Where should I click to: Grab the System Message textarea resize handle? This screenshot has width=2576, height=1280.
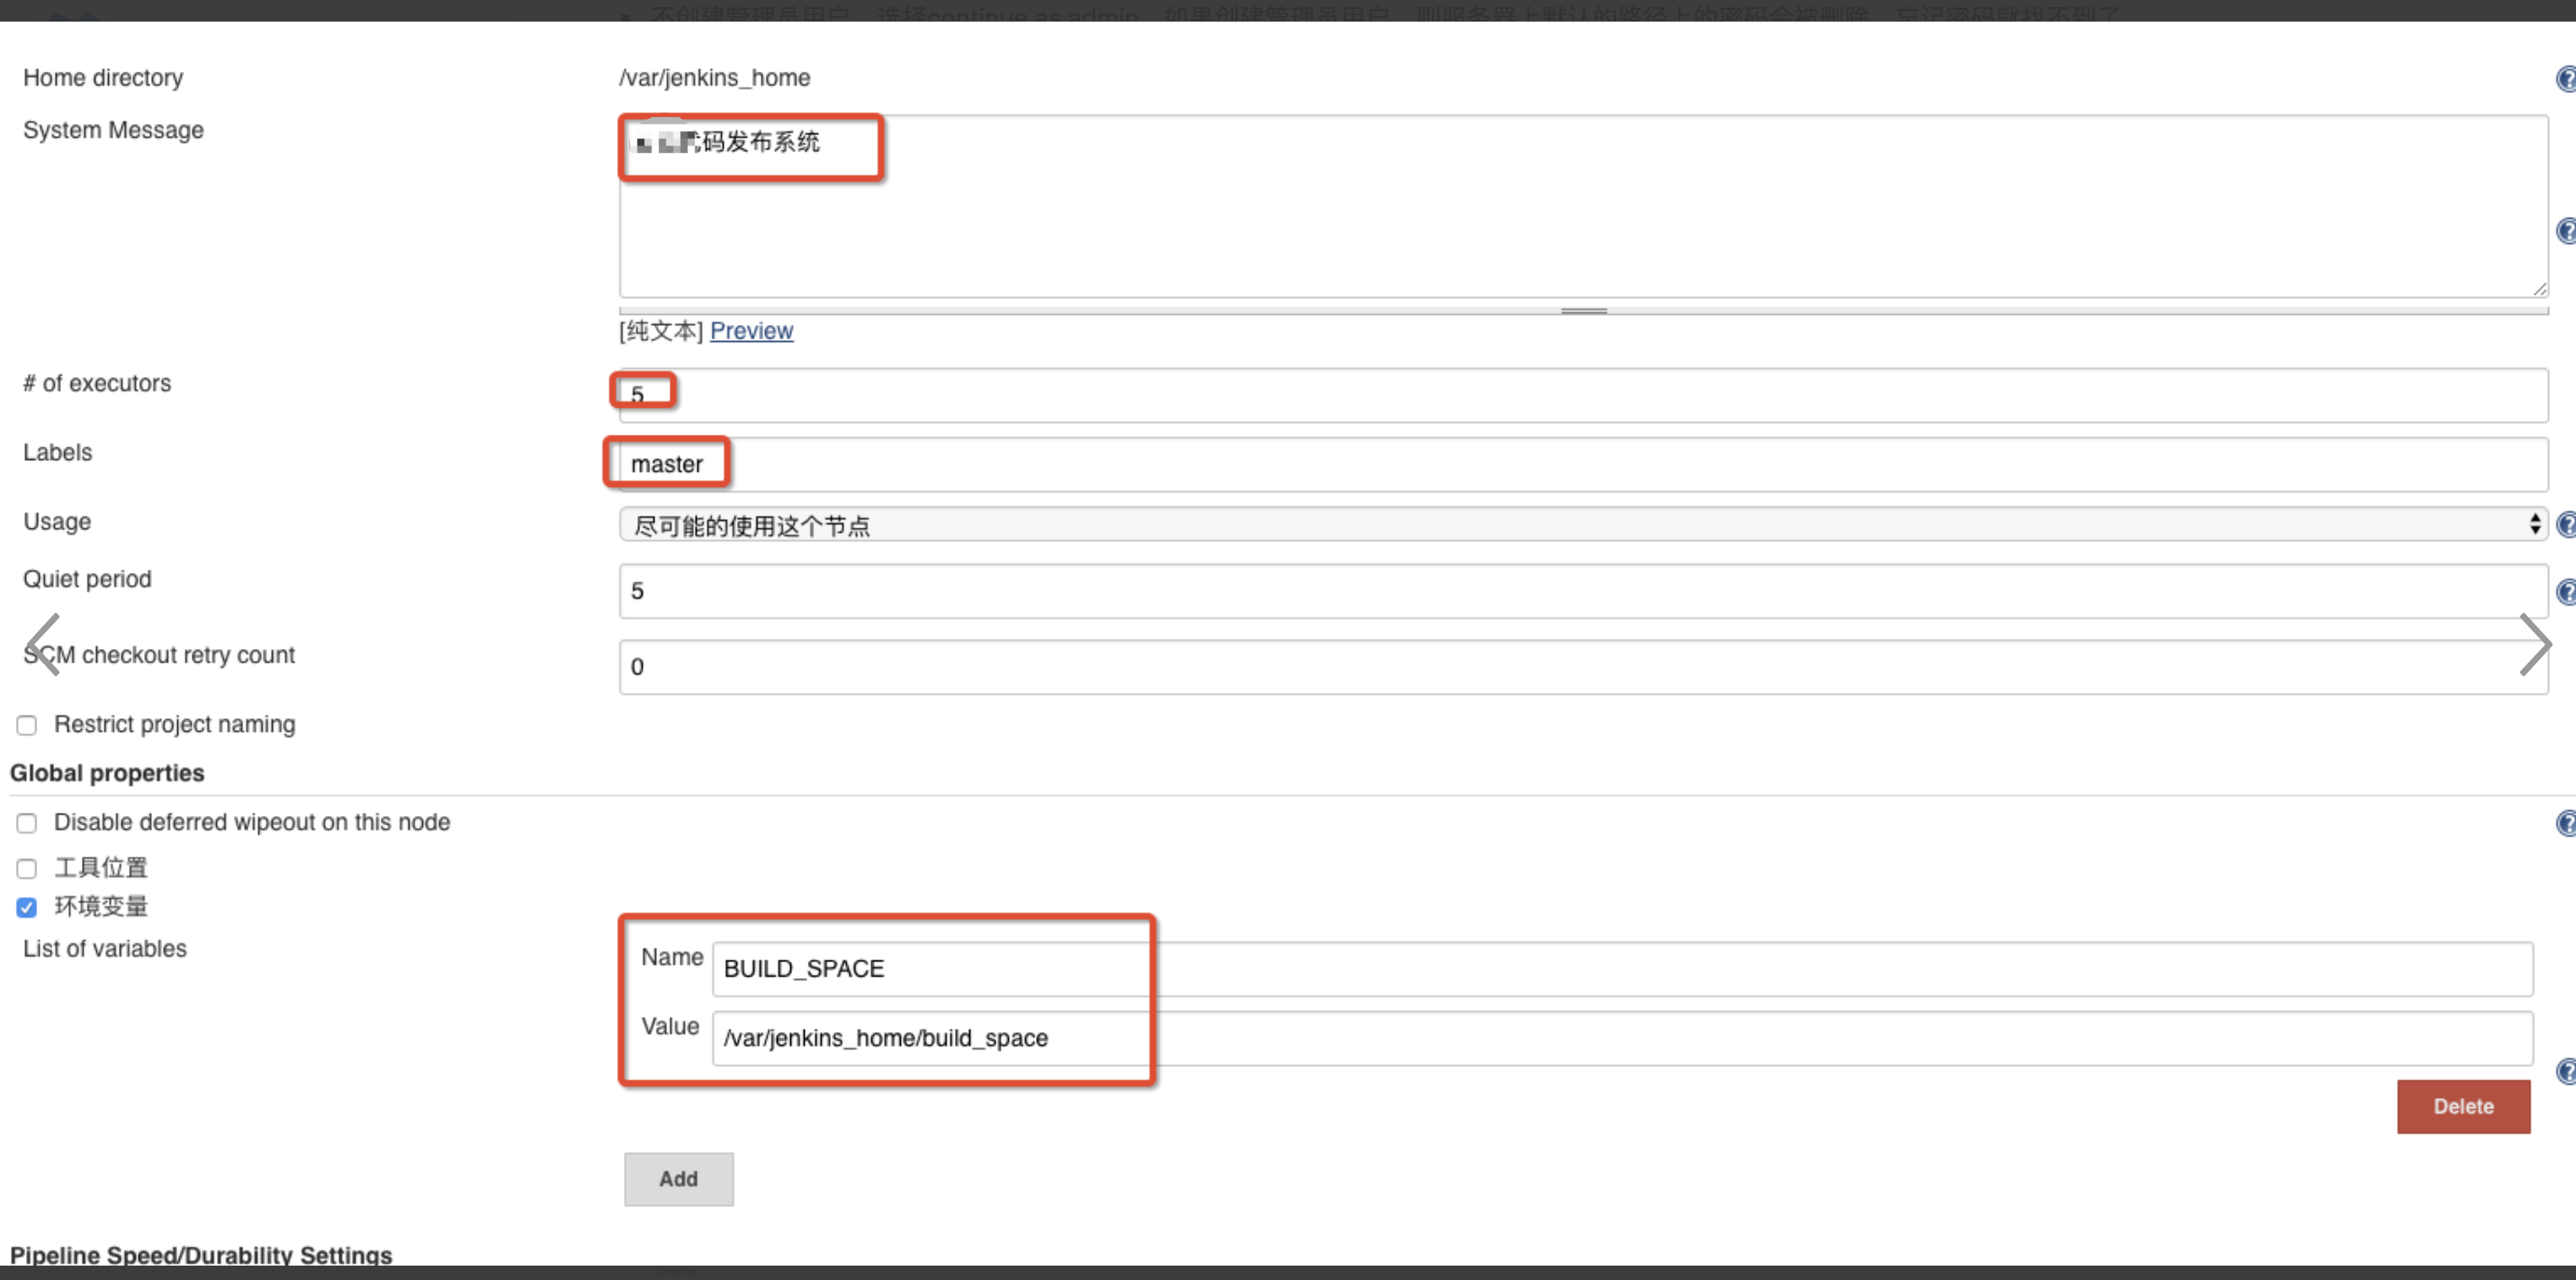pos(1583,311)
